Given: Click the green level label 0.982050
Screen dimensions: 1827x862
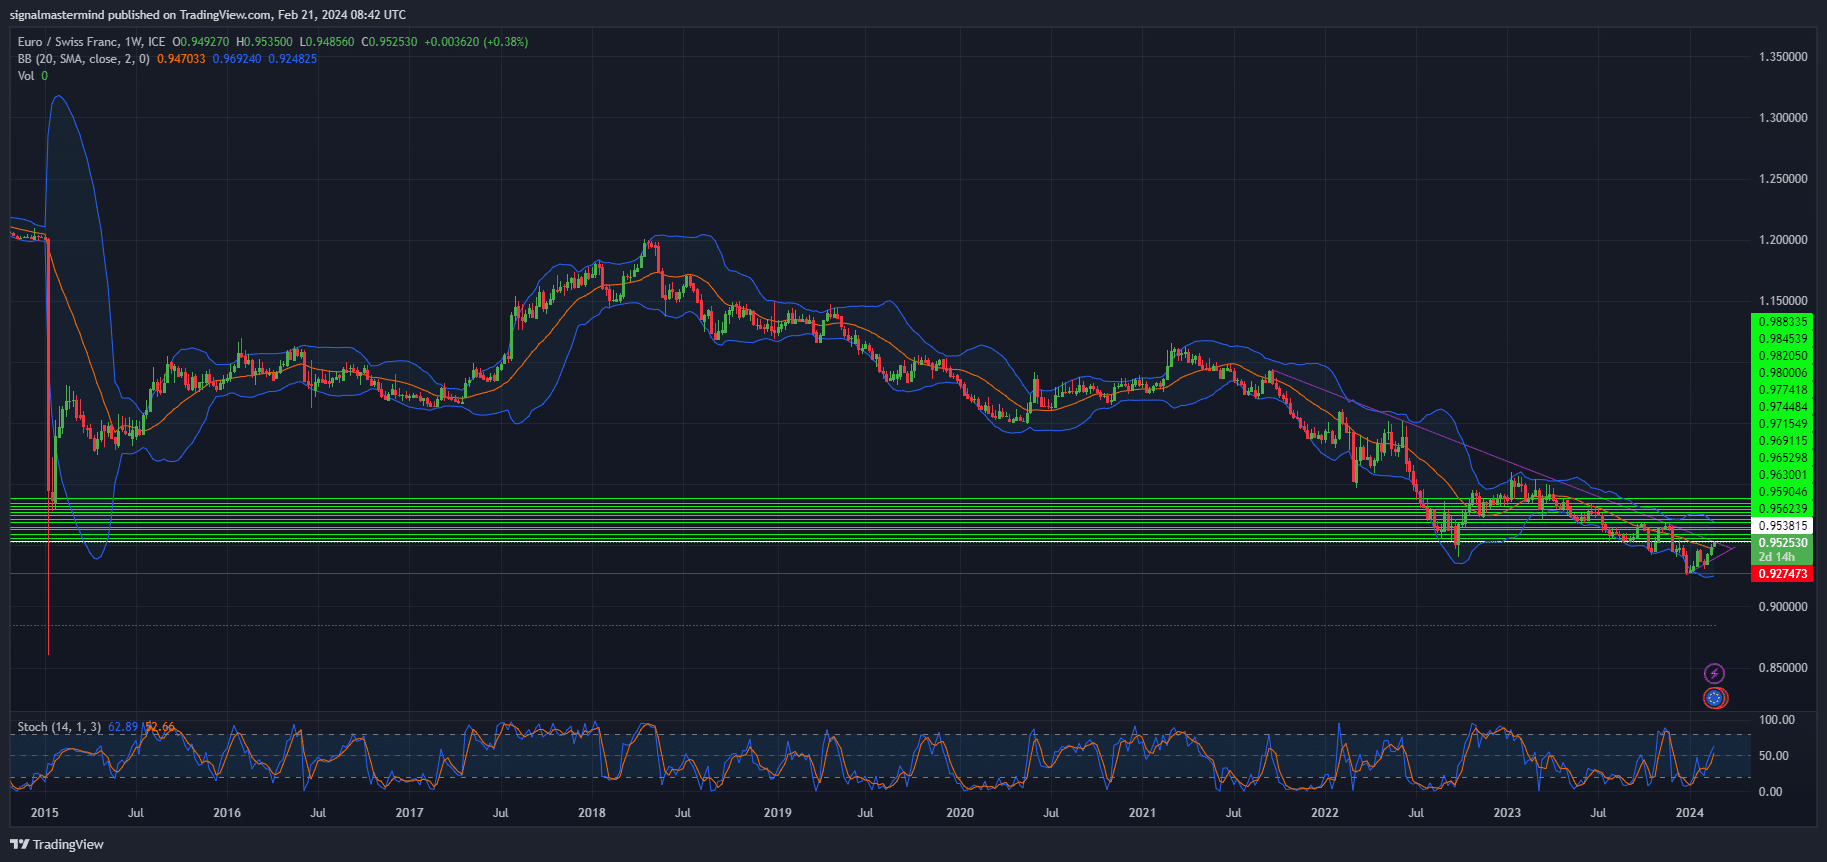Looking at the screenshot, I should pyautogui.click(x=1782, y=356).
